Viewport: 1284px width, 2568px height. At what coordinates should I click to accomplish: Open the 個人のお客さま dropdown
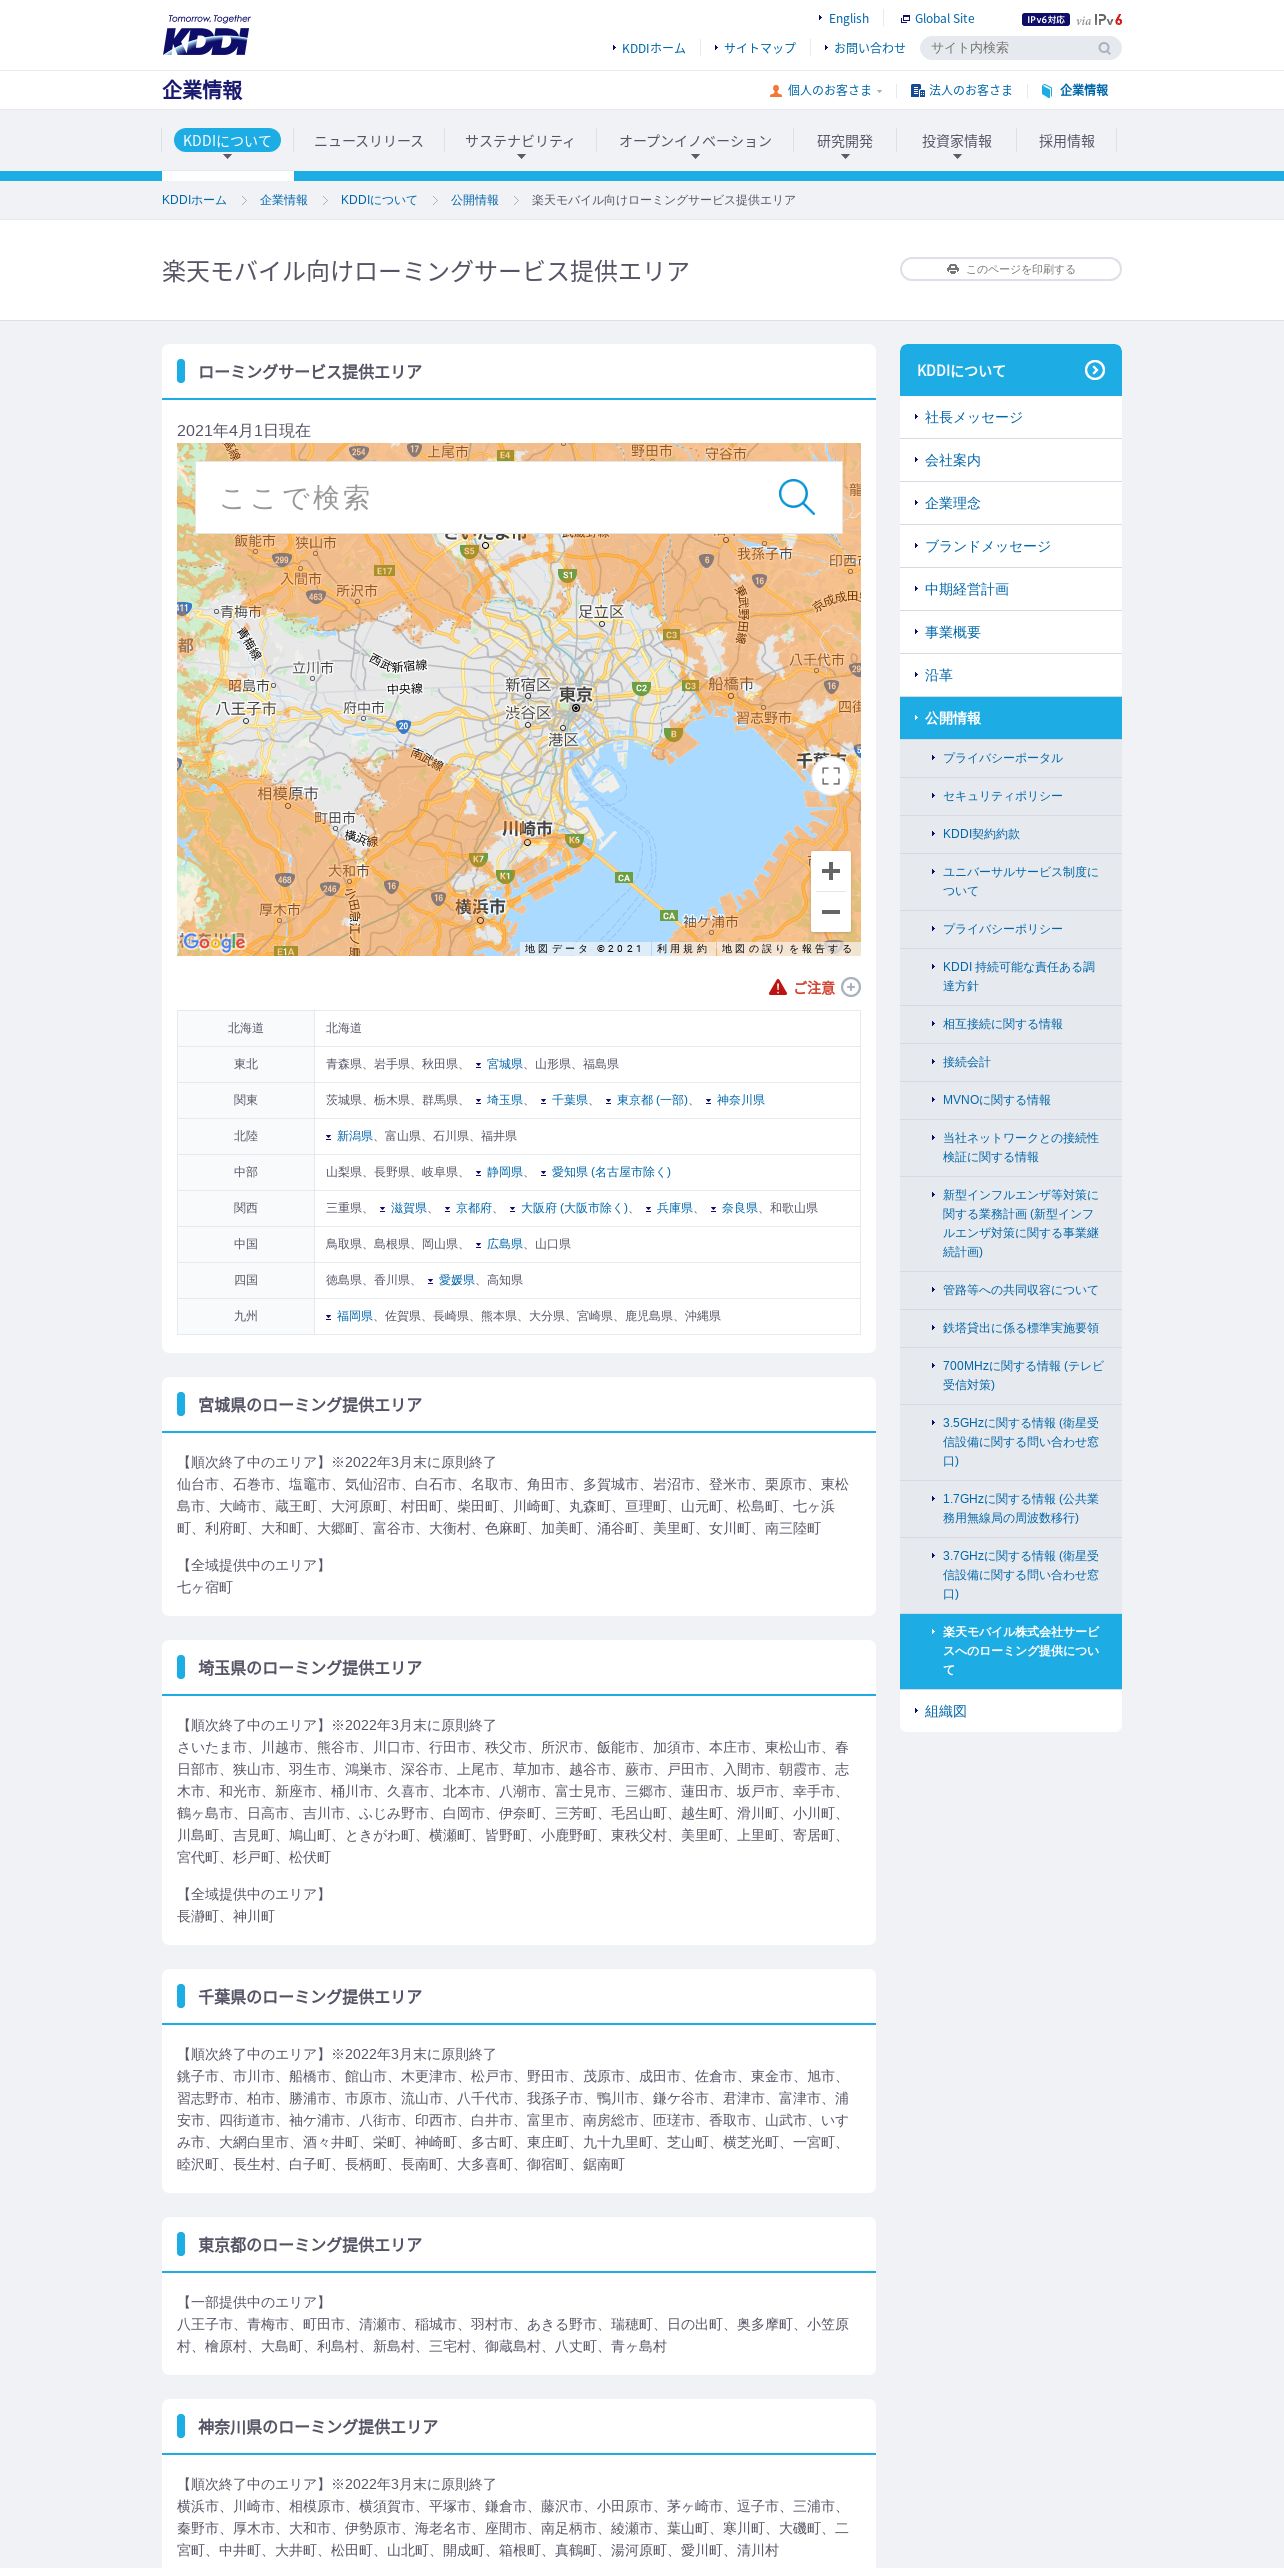[826, 90]
